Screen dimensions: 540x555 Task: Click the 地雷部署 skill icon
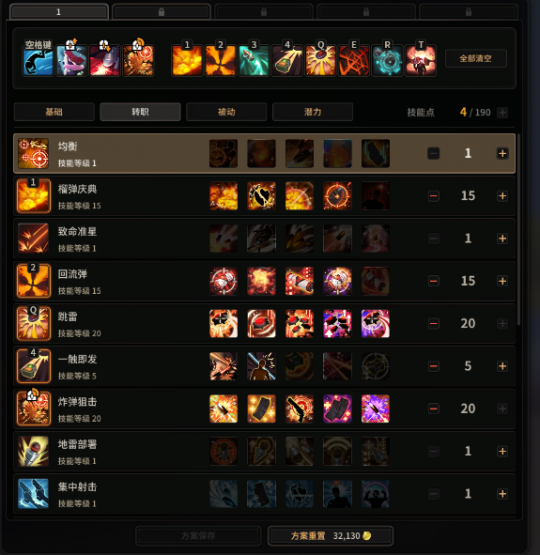point(34,451)
